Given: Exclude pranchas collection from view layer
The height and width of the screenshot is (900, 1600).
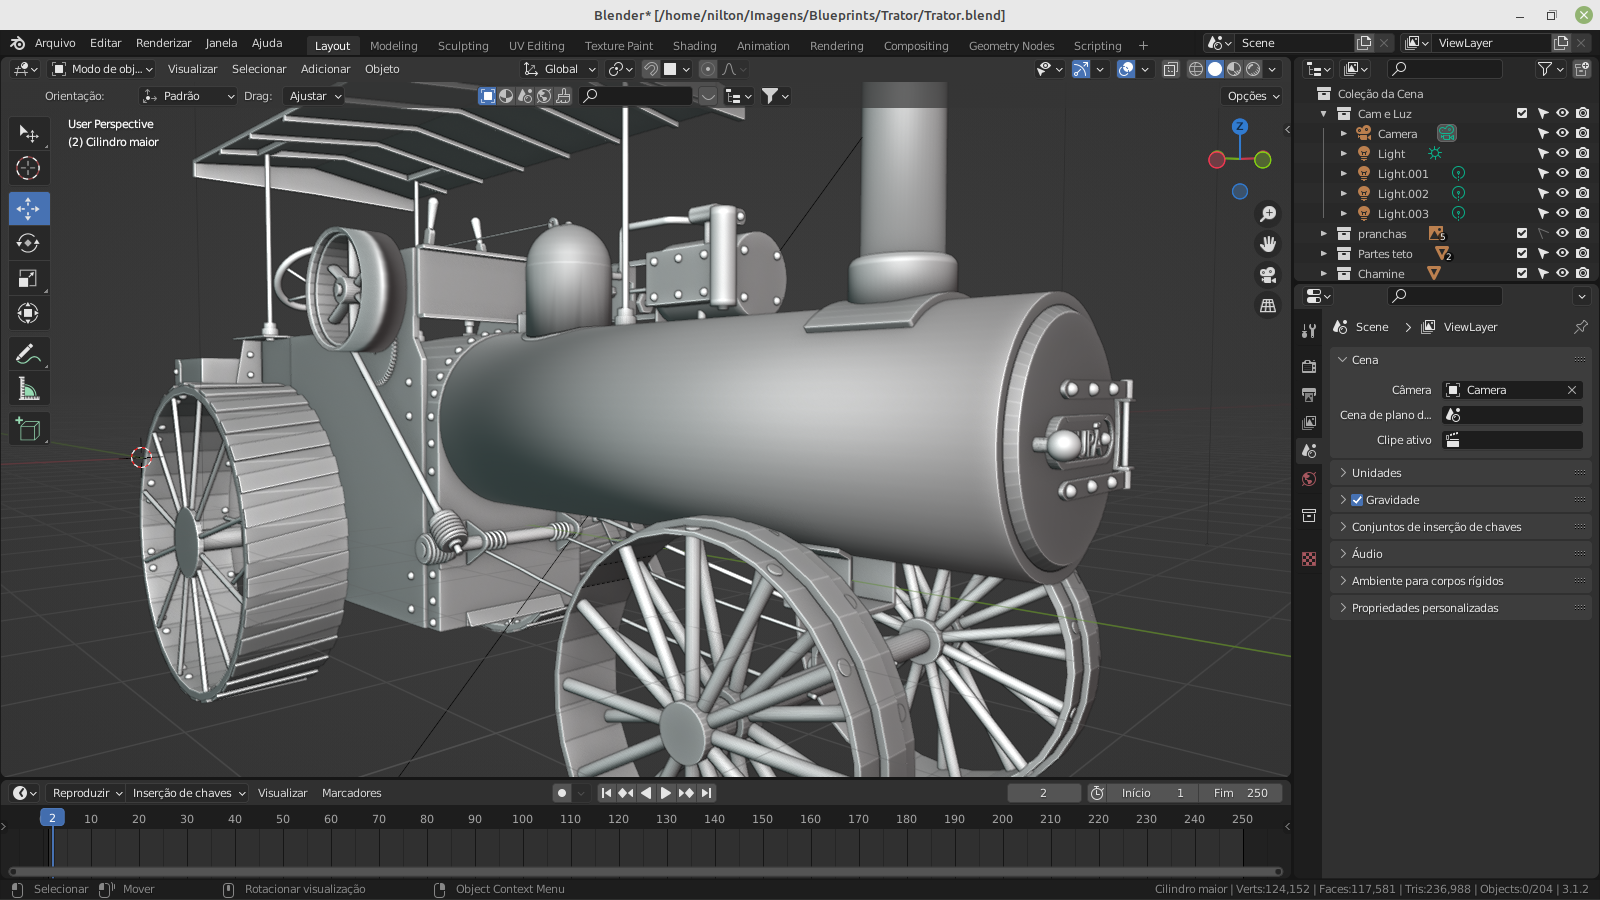Looking at the screenshot, I should 1522,234.
